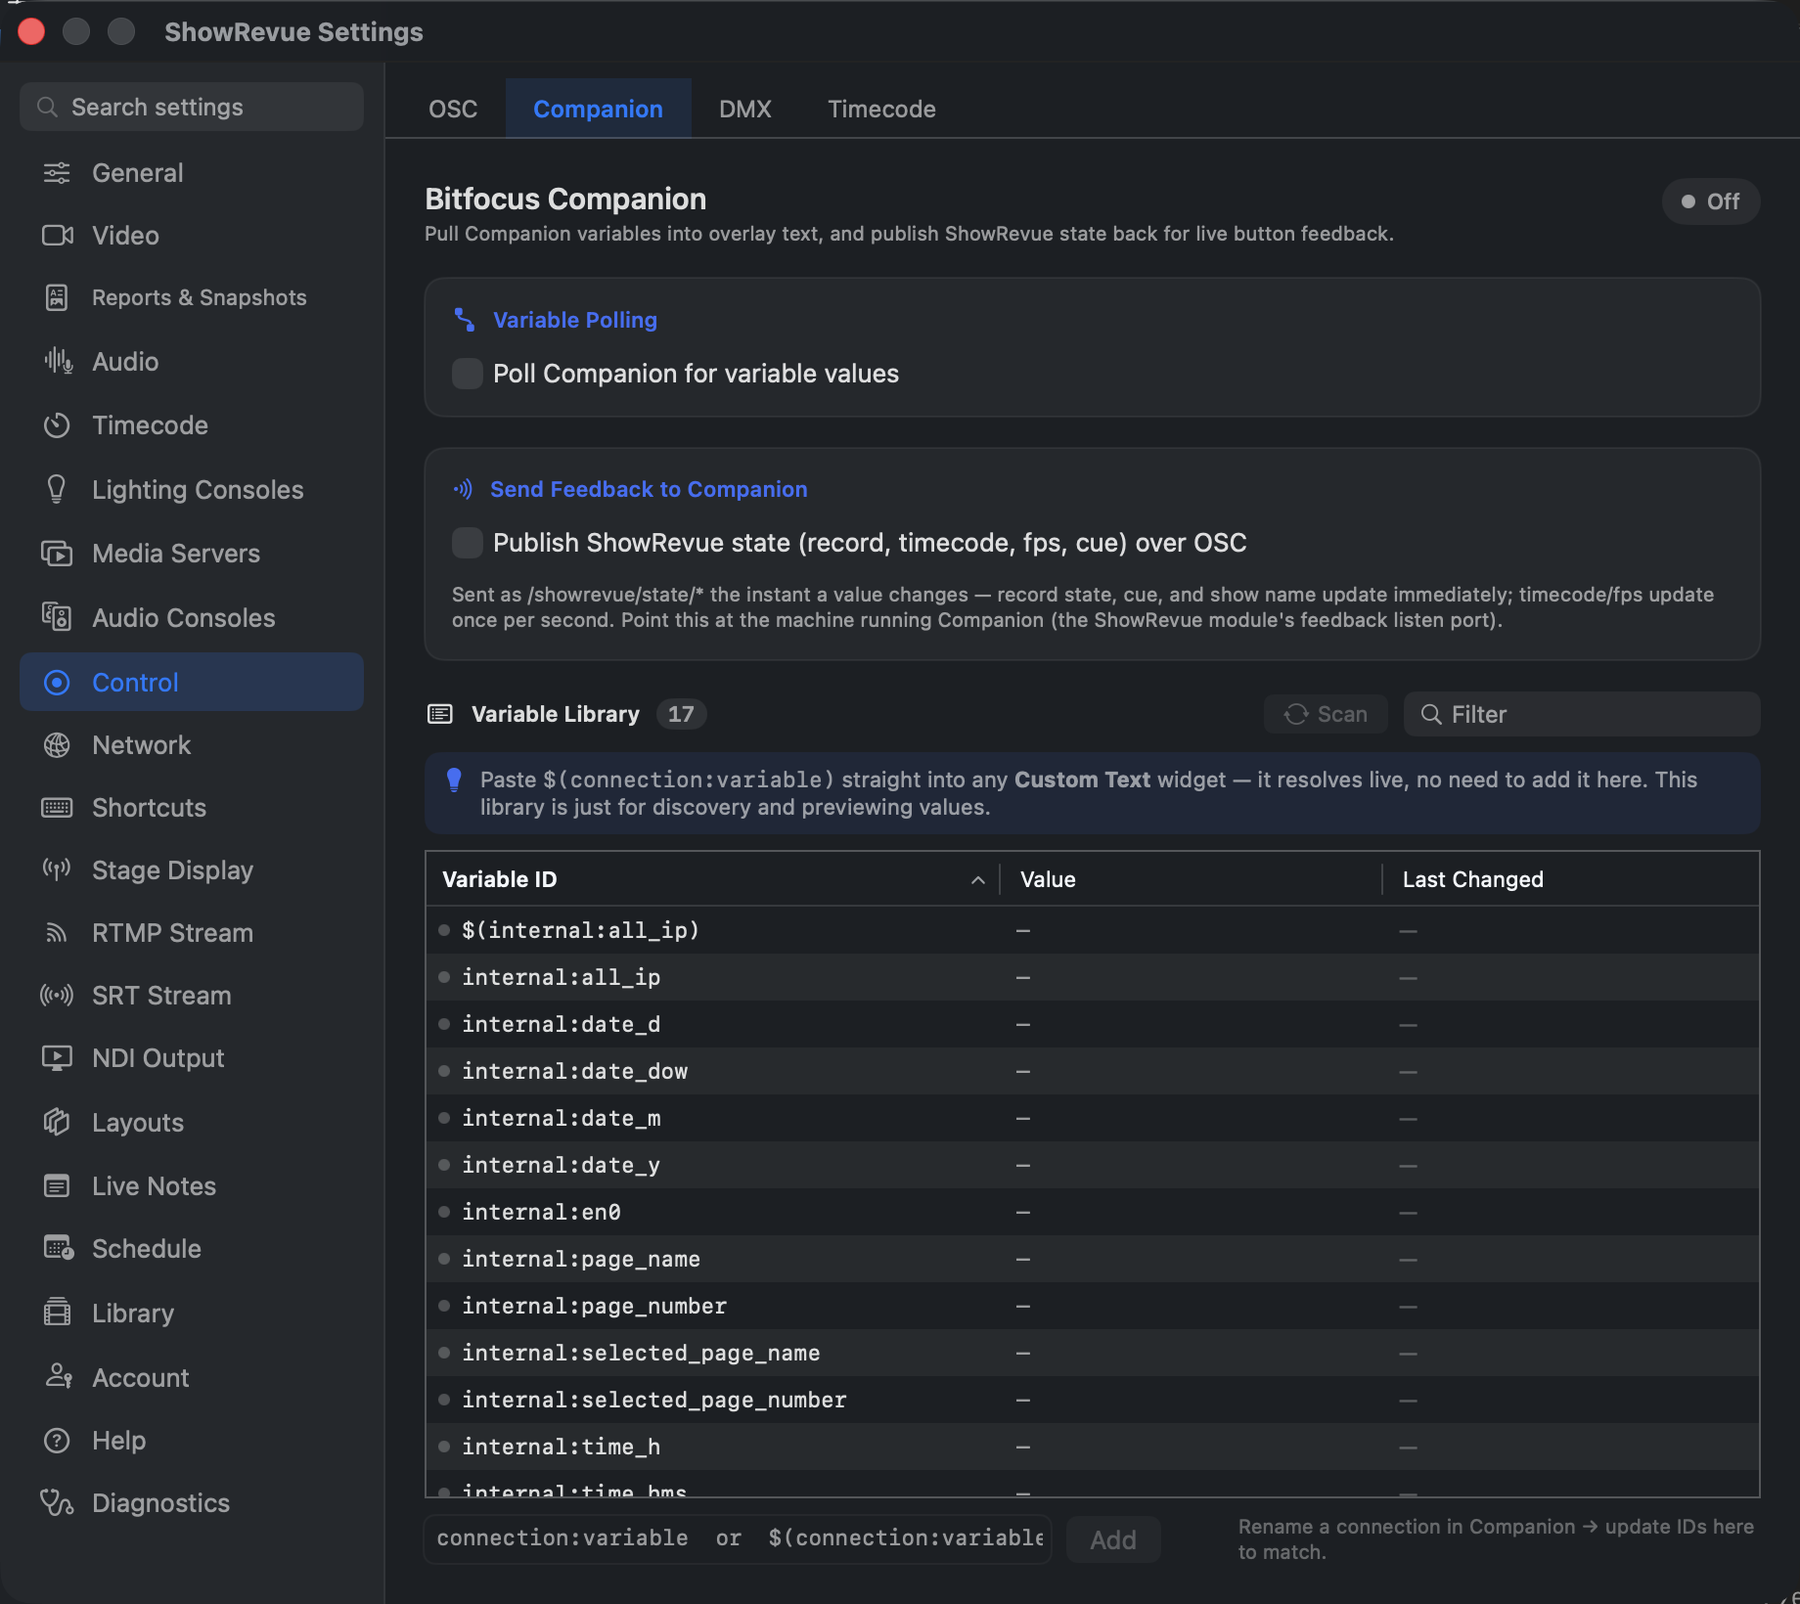Toggle the Bitfocus Companion Off switch
Screen dimensions: 1800x1604
(1710, 202)
